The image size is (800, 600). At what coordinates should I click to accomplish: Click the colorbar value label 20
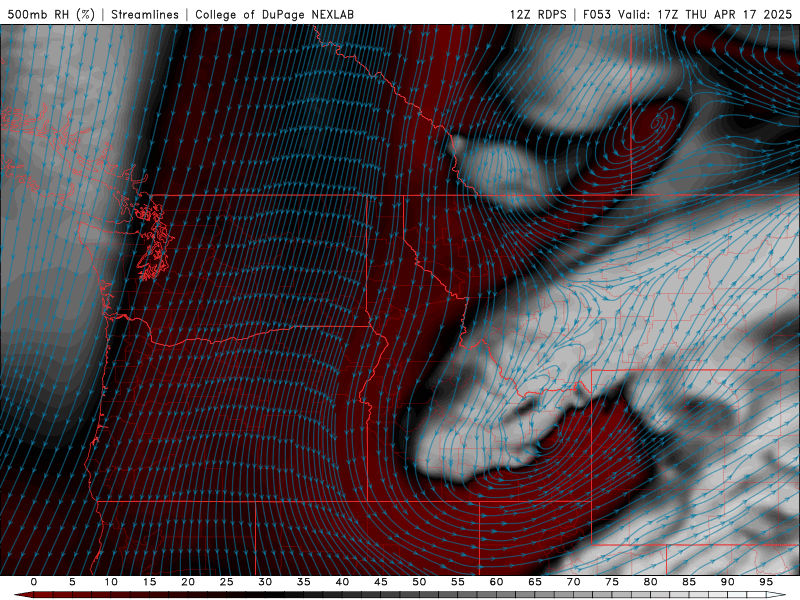pyautogui.click(x=188, y=582)
